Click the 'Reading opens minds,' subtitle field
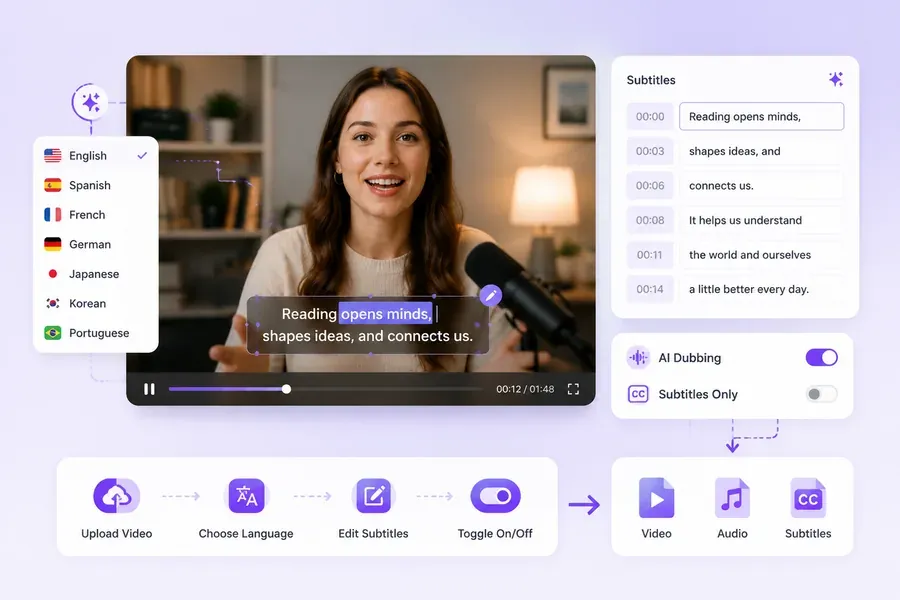This screenshot has height=600, width=900. click(x=762, y=117)
